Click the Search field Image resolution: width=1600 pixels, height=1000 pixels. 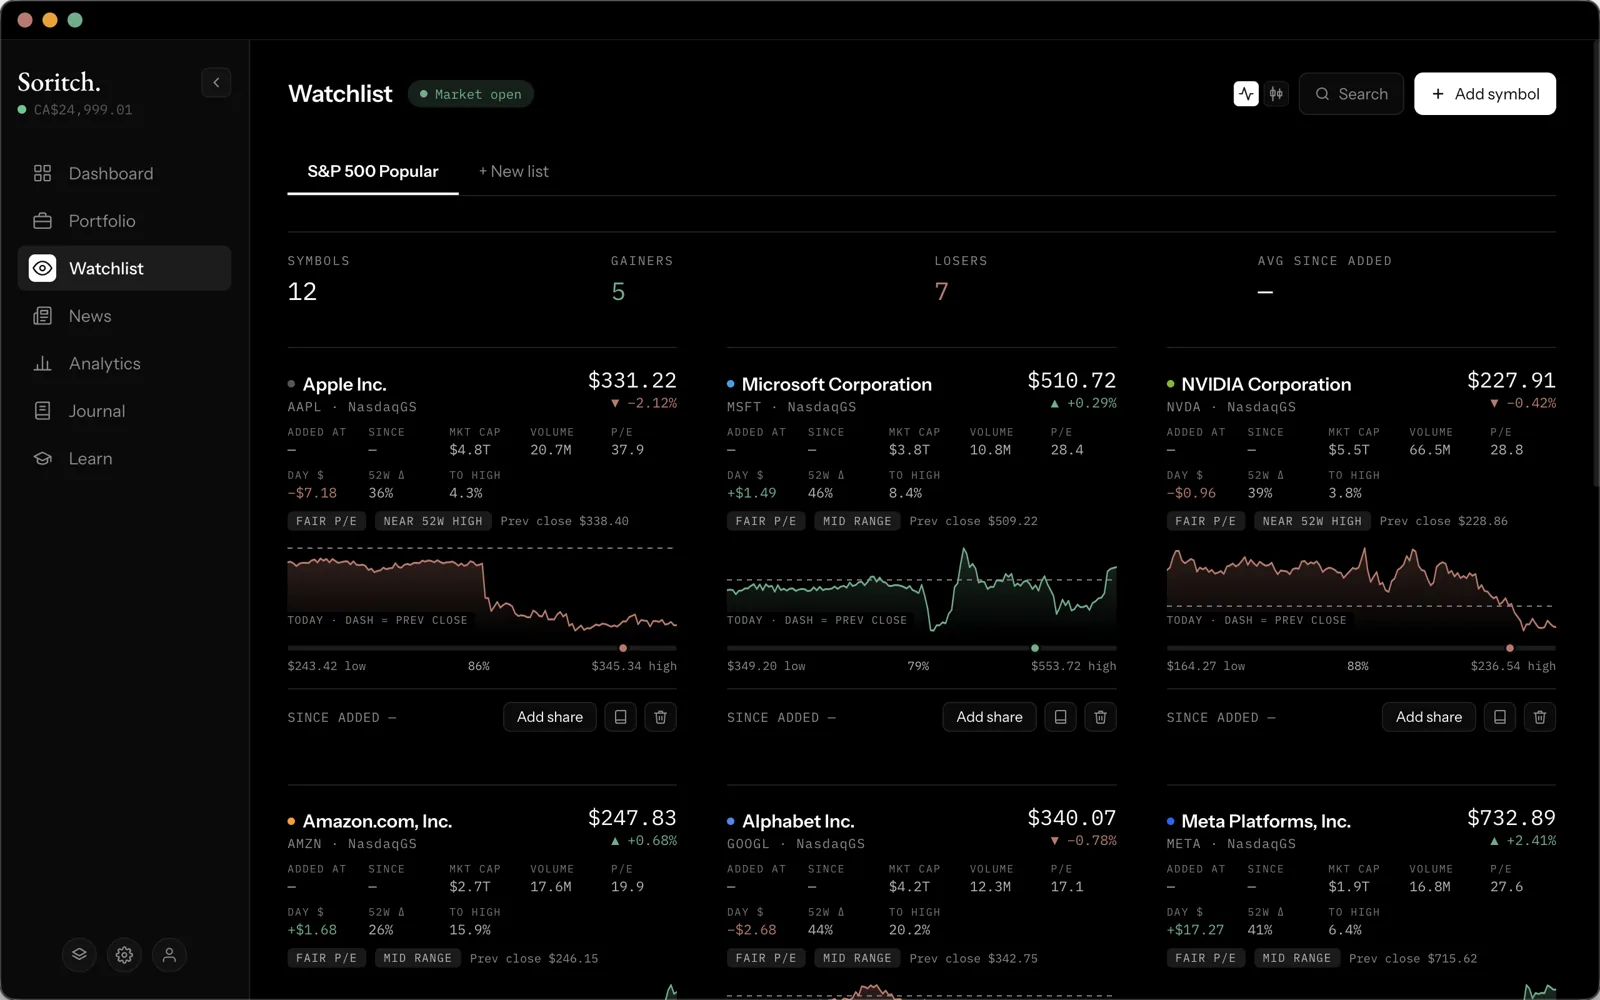click(x=1351, y=94)
